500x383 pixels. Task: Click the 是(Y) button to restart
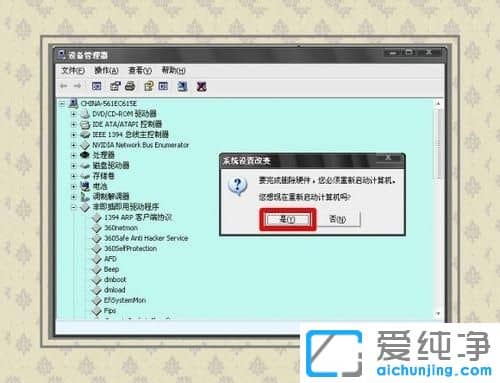pyautogui.click(x=288, y=219)
